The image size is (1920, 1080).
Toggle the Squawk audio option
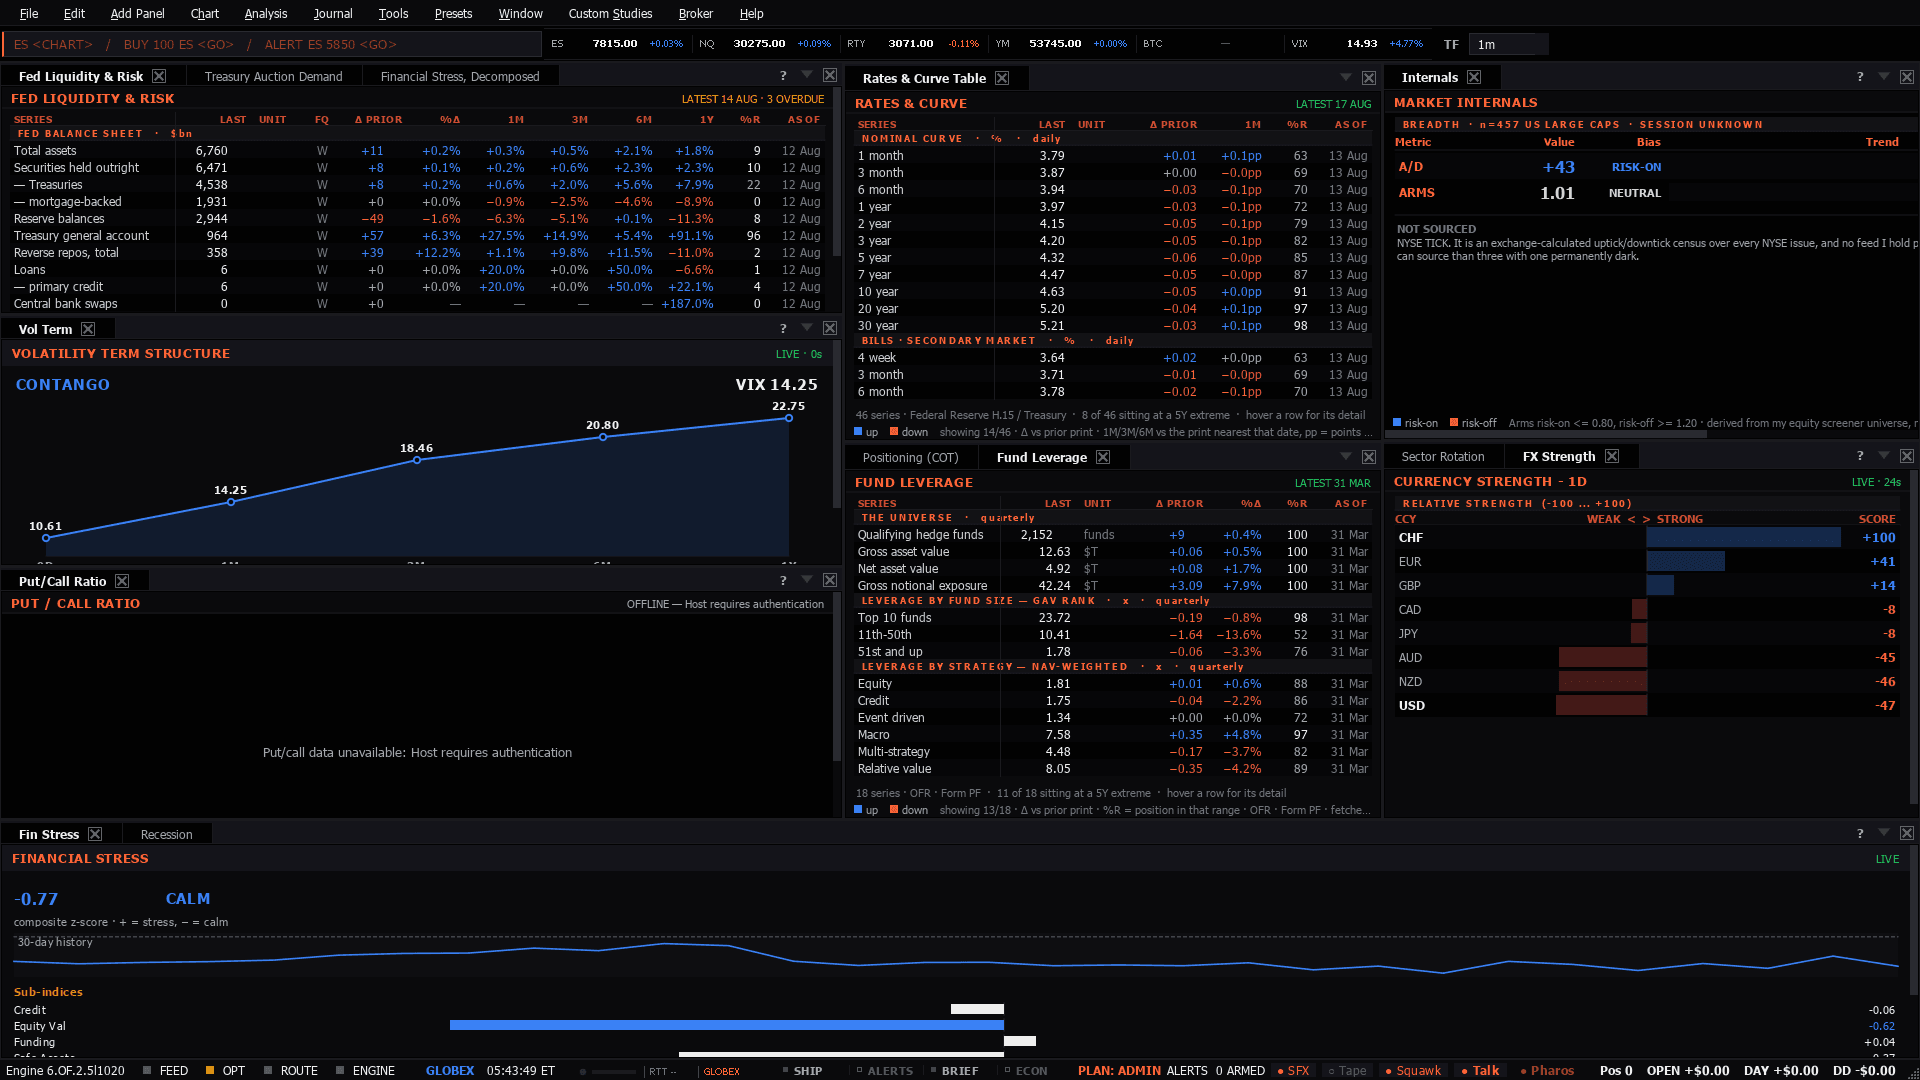1413,1070
